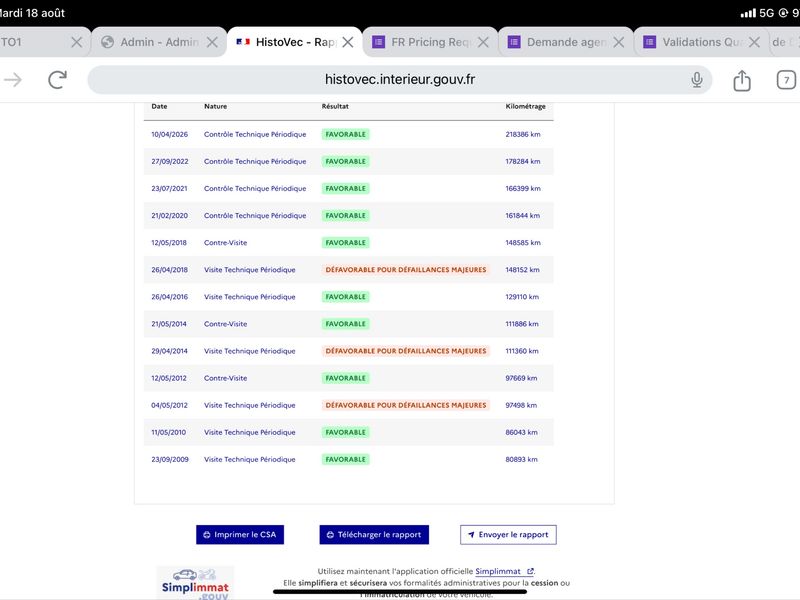Switch to the Validations Qu tab
Image resolution: width=800 pixels, height=600 pixels.
point(702,42)
